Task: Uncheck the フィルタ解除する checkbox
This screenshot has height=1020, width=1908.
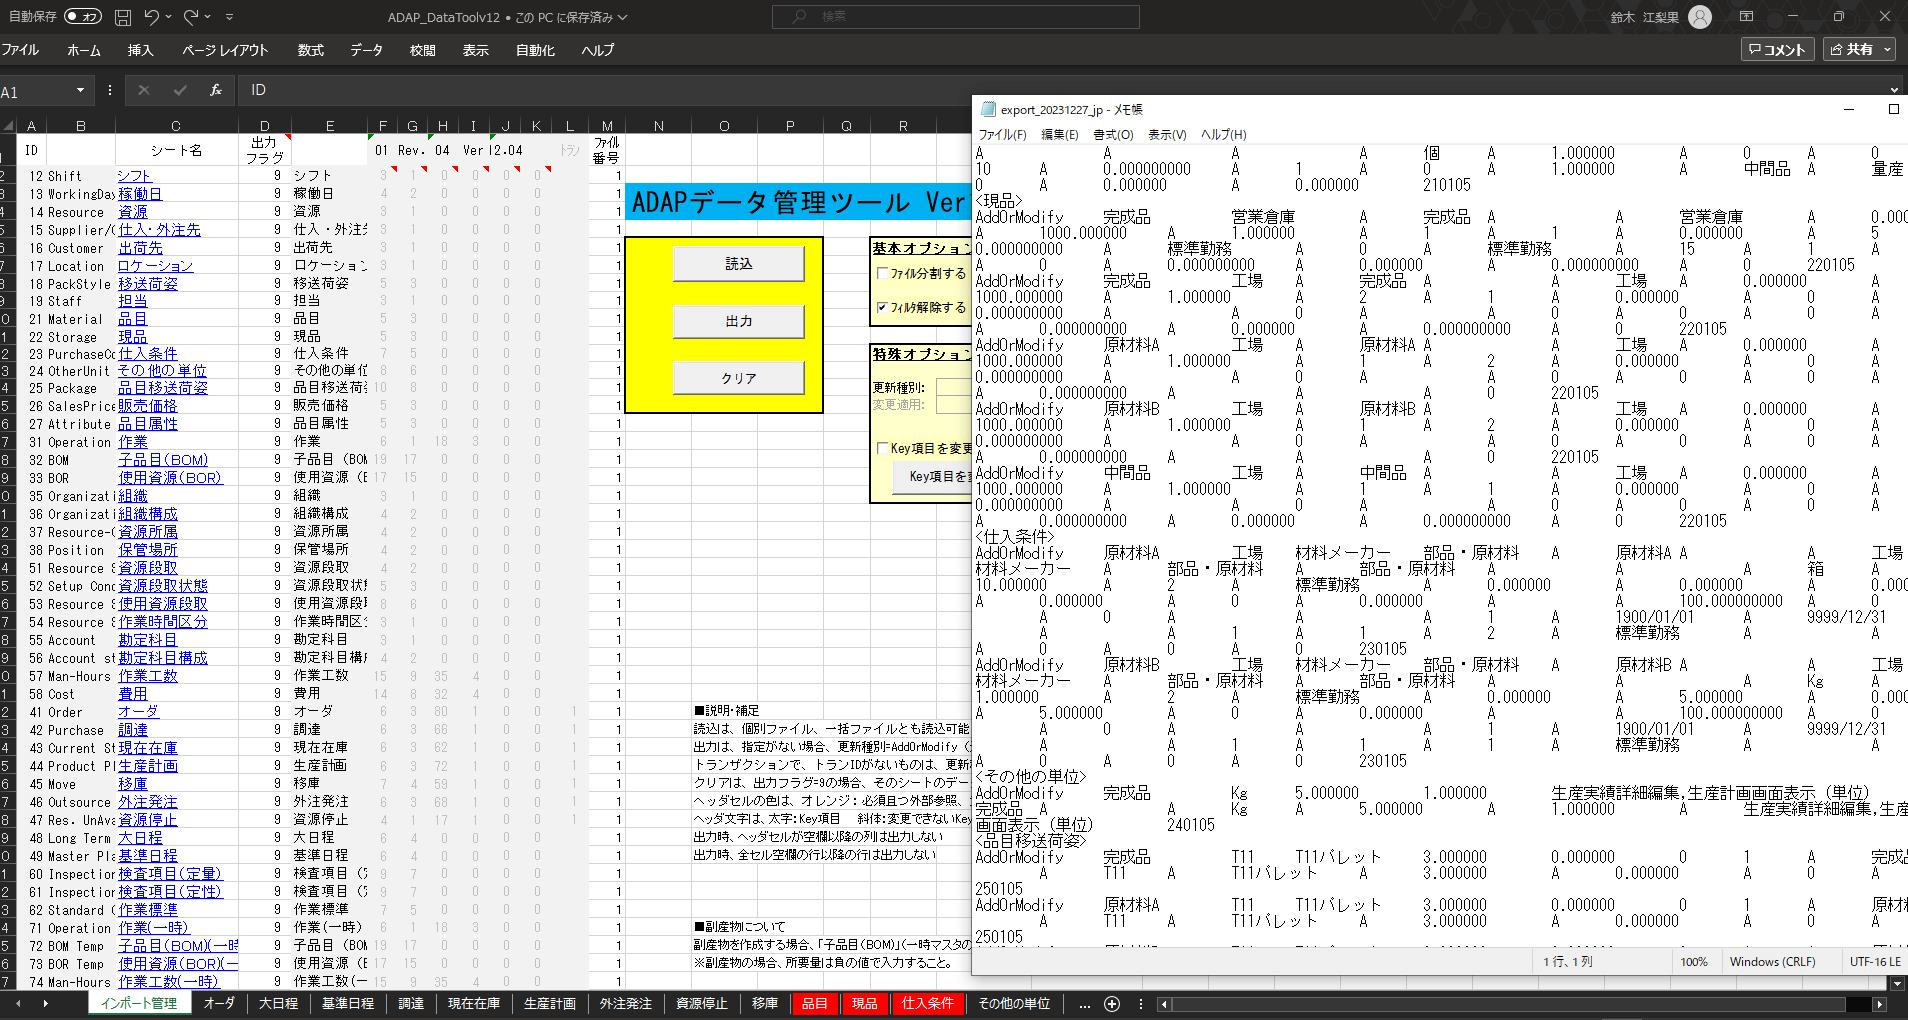Action: point(881,307)
